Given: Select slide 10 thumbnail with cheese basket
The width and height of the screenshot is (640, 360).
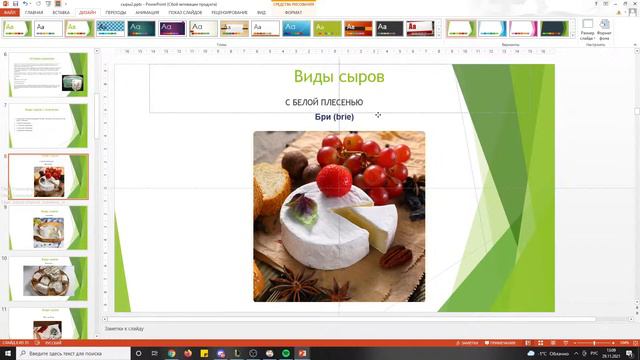Looking at the screenshot, I should point(48,279).
